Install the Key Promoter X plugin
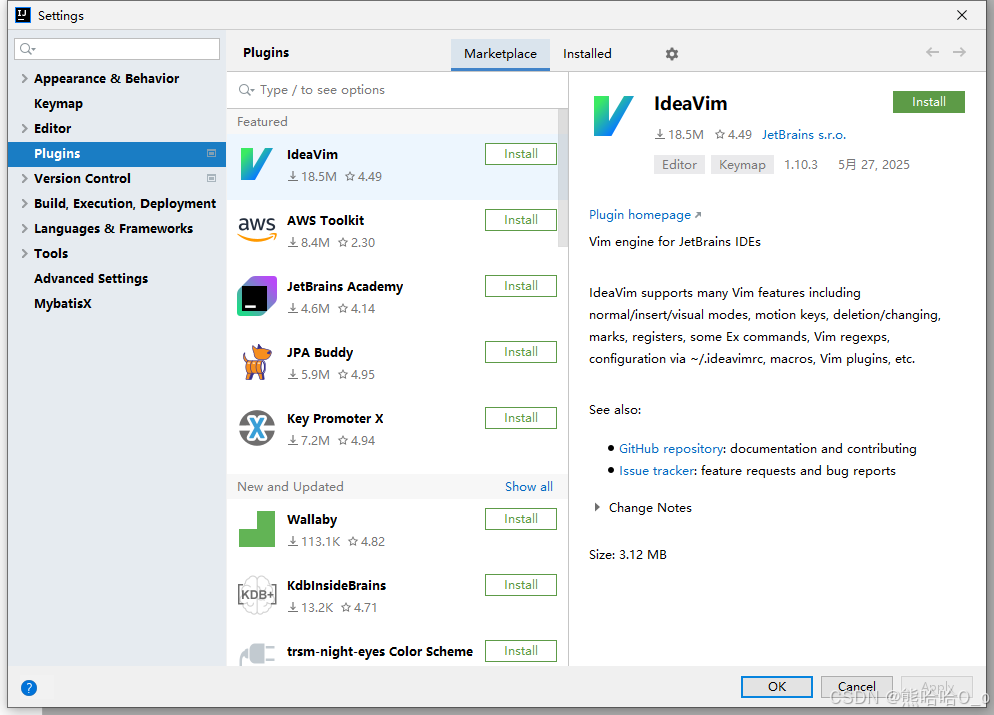The width and height of the screenshot is (994, 715). pyautogui.click(x=520, y=418)
